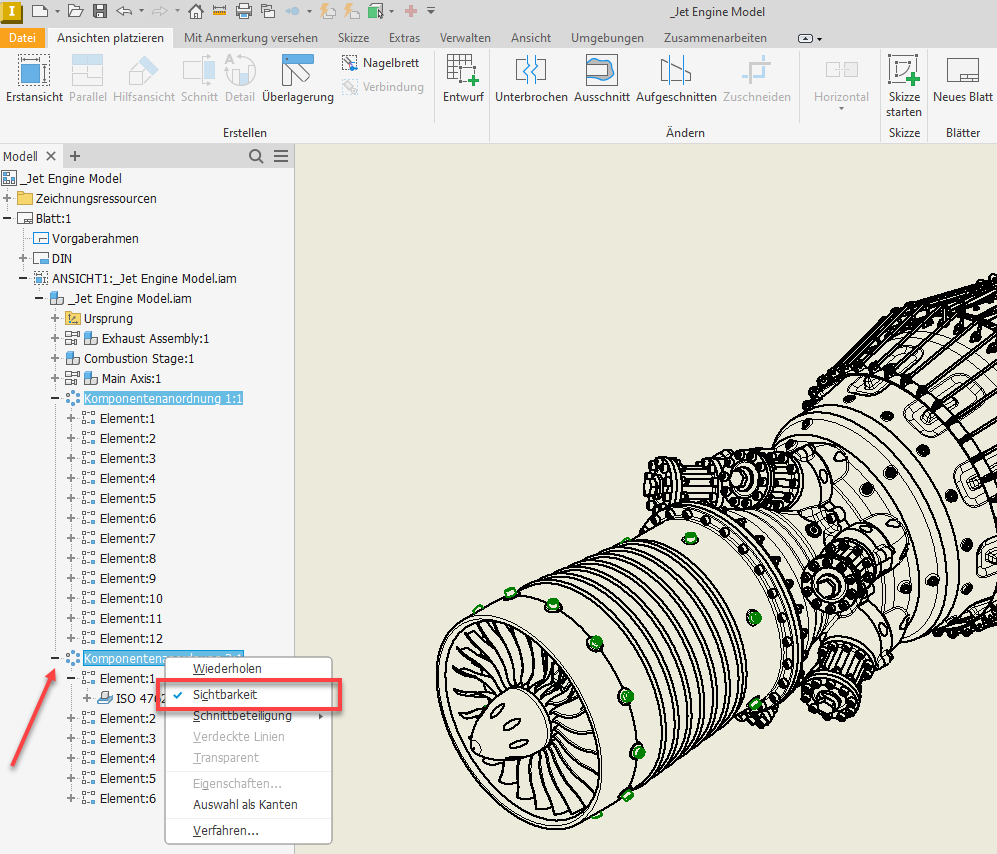The width and height of the screenshot is (997, 854).
Task: Expand the Exhaust Assembly:1 node
Action: [56, 338]
